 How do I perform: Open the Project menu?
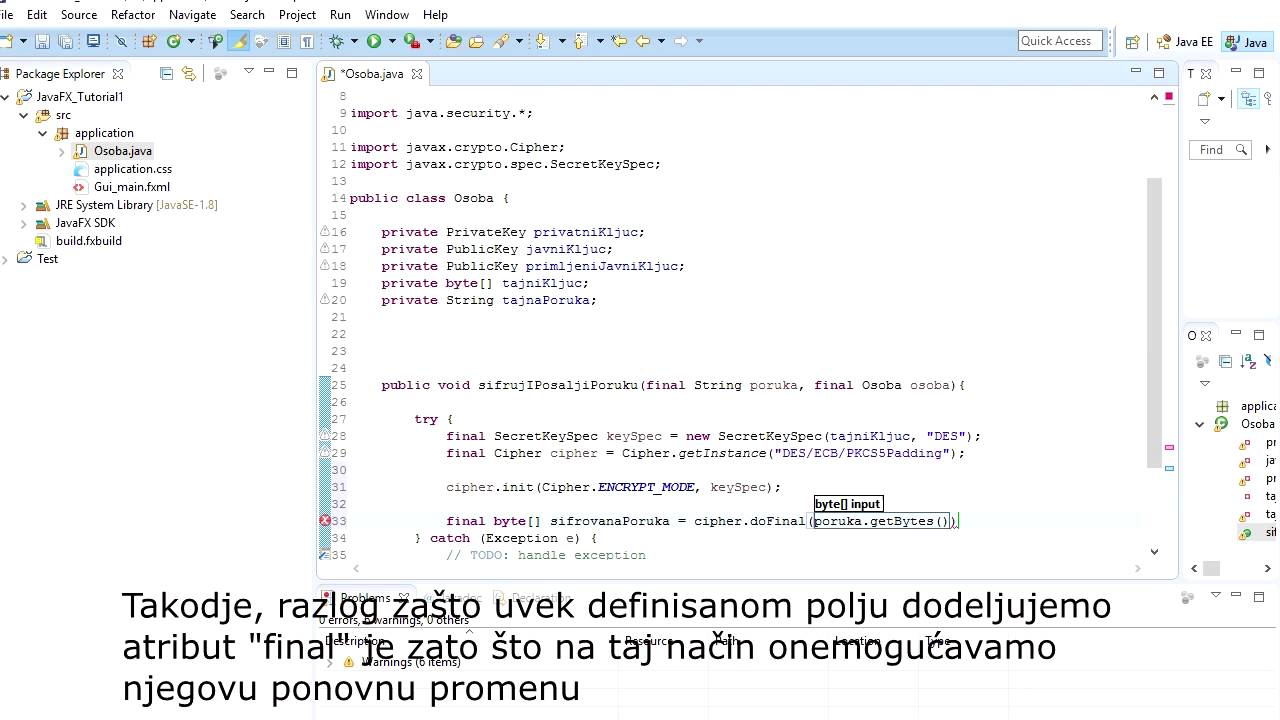[297, 15]
